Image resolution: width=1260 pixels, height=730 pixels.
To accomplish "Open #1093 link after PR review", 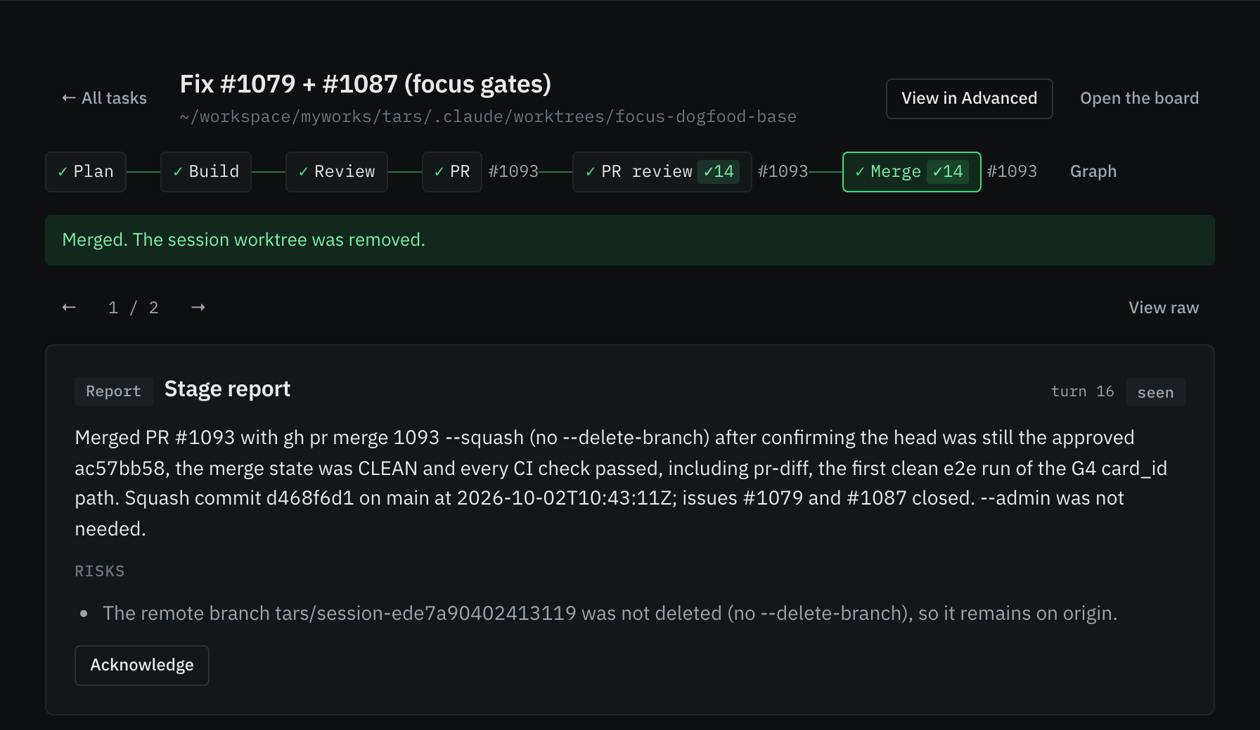I will [x=783, y=172].
